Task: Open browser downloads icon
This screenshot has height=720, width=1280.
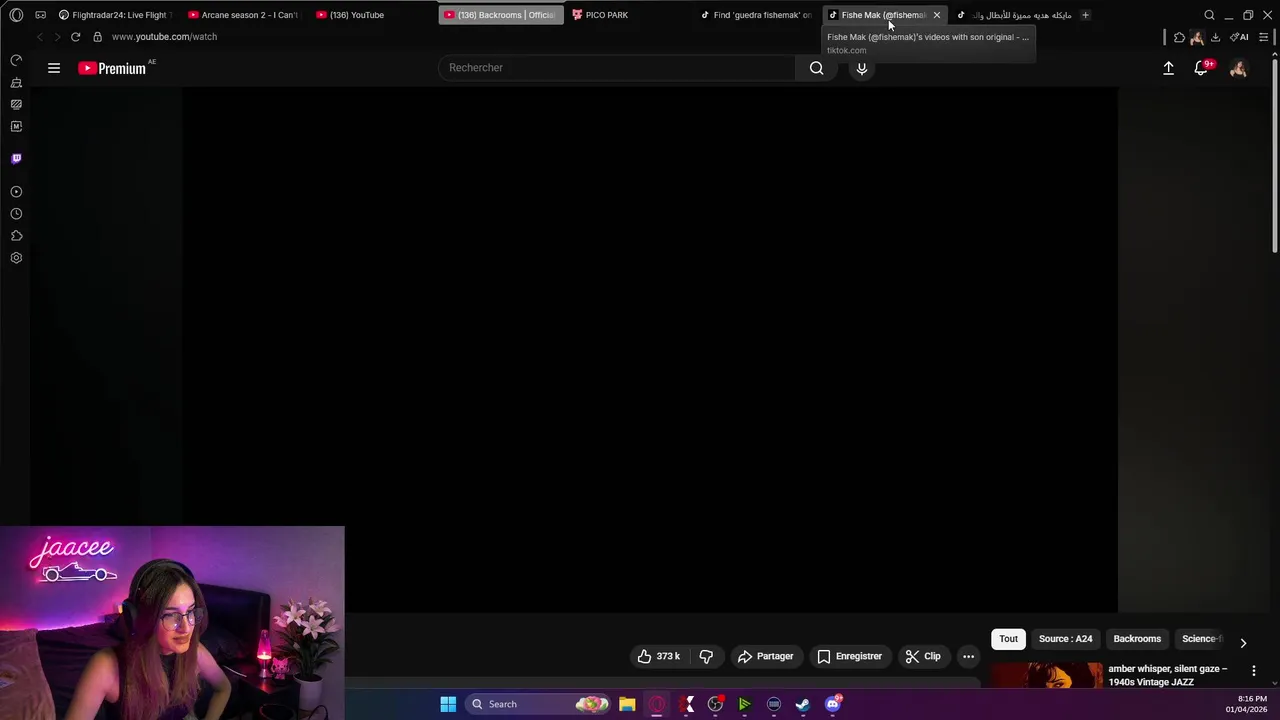Action: click(1215, 37)
